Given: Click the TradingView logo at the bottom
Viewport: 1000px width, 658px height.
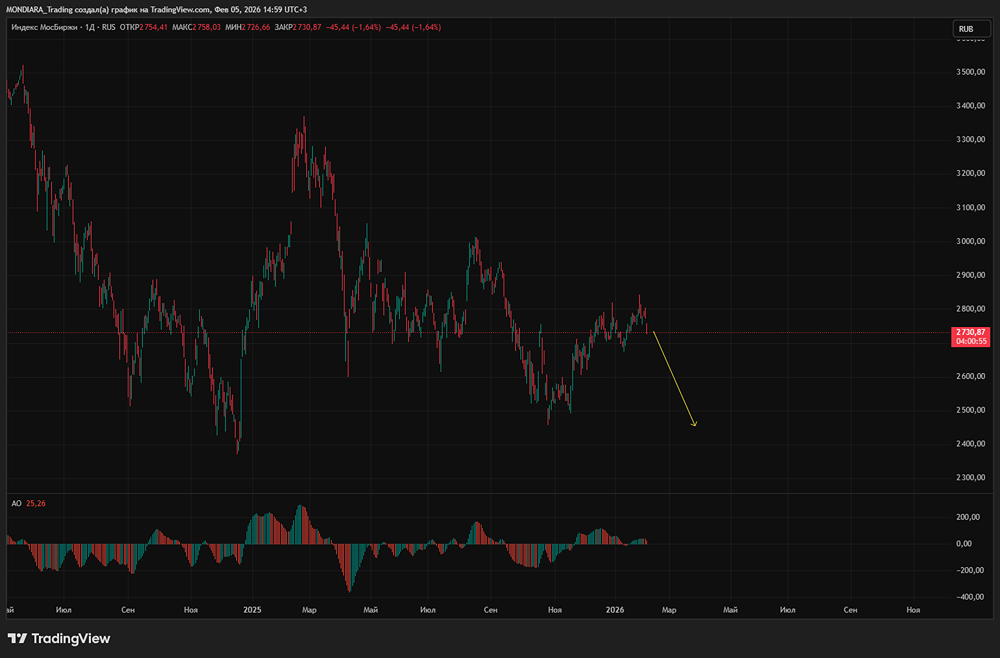Looking at the screenshot, I should (59, 638).
